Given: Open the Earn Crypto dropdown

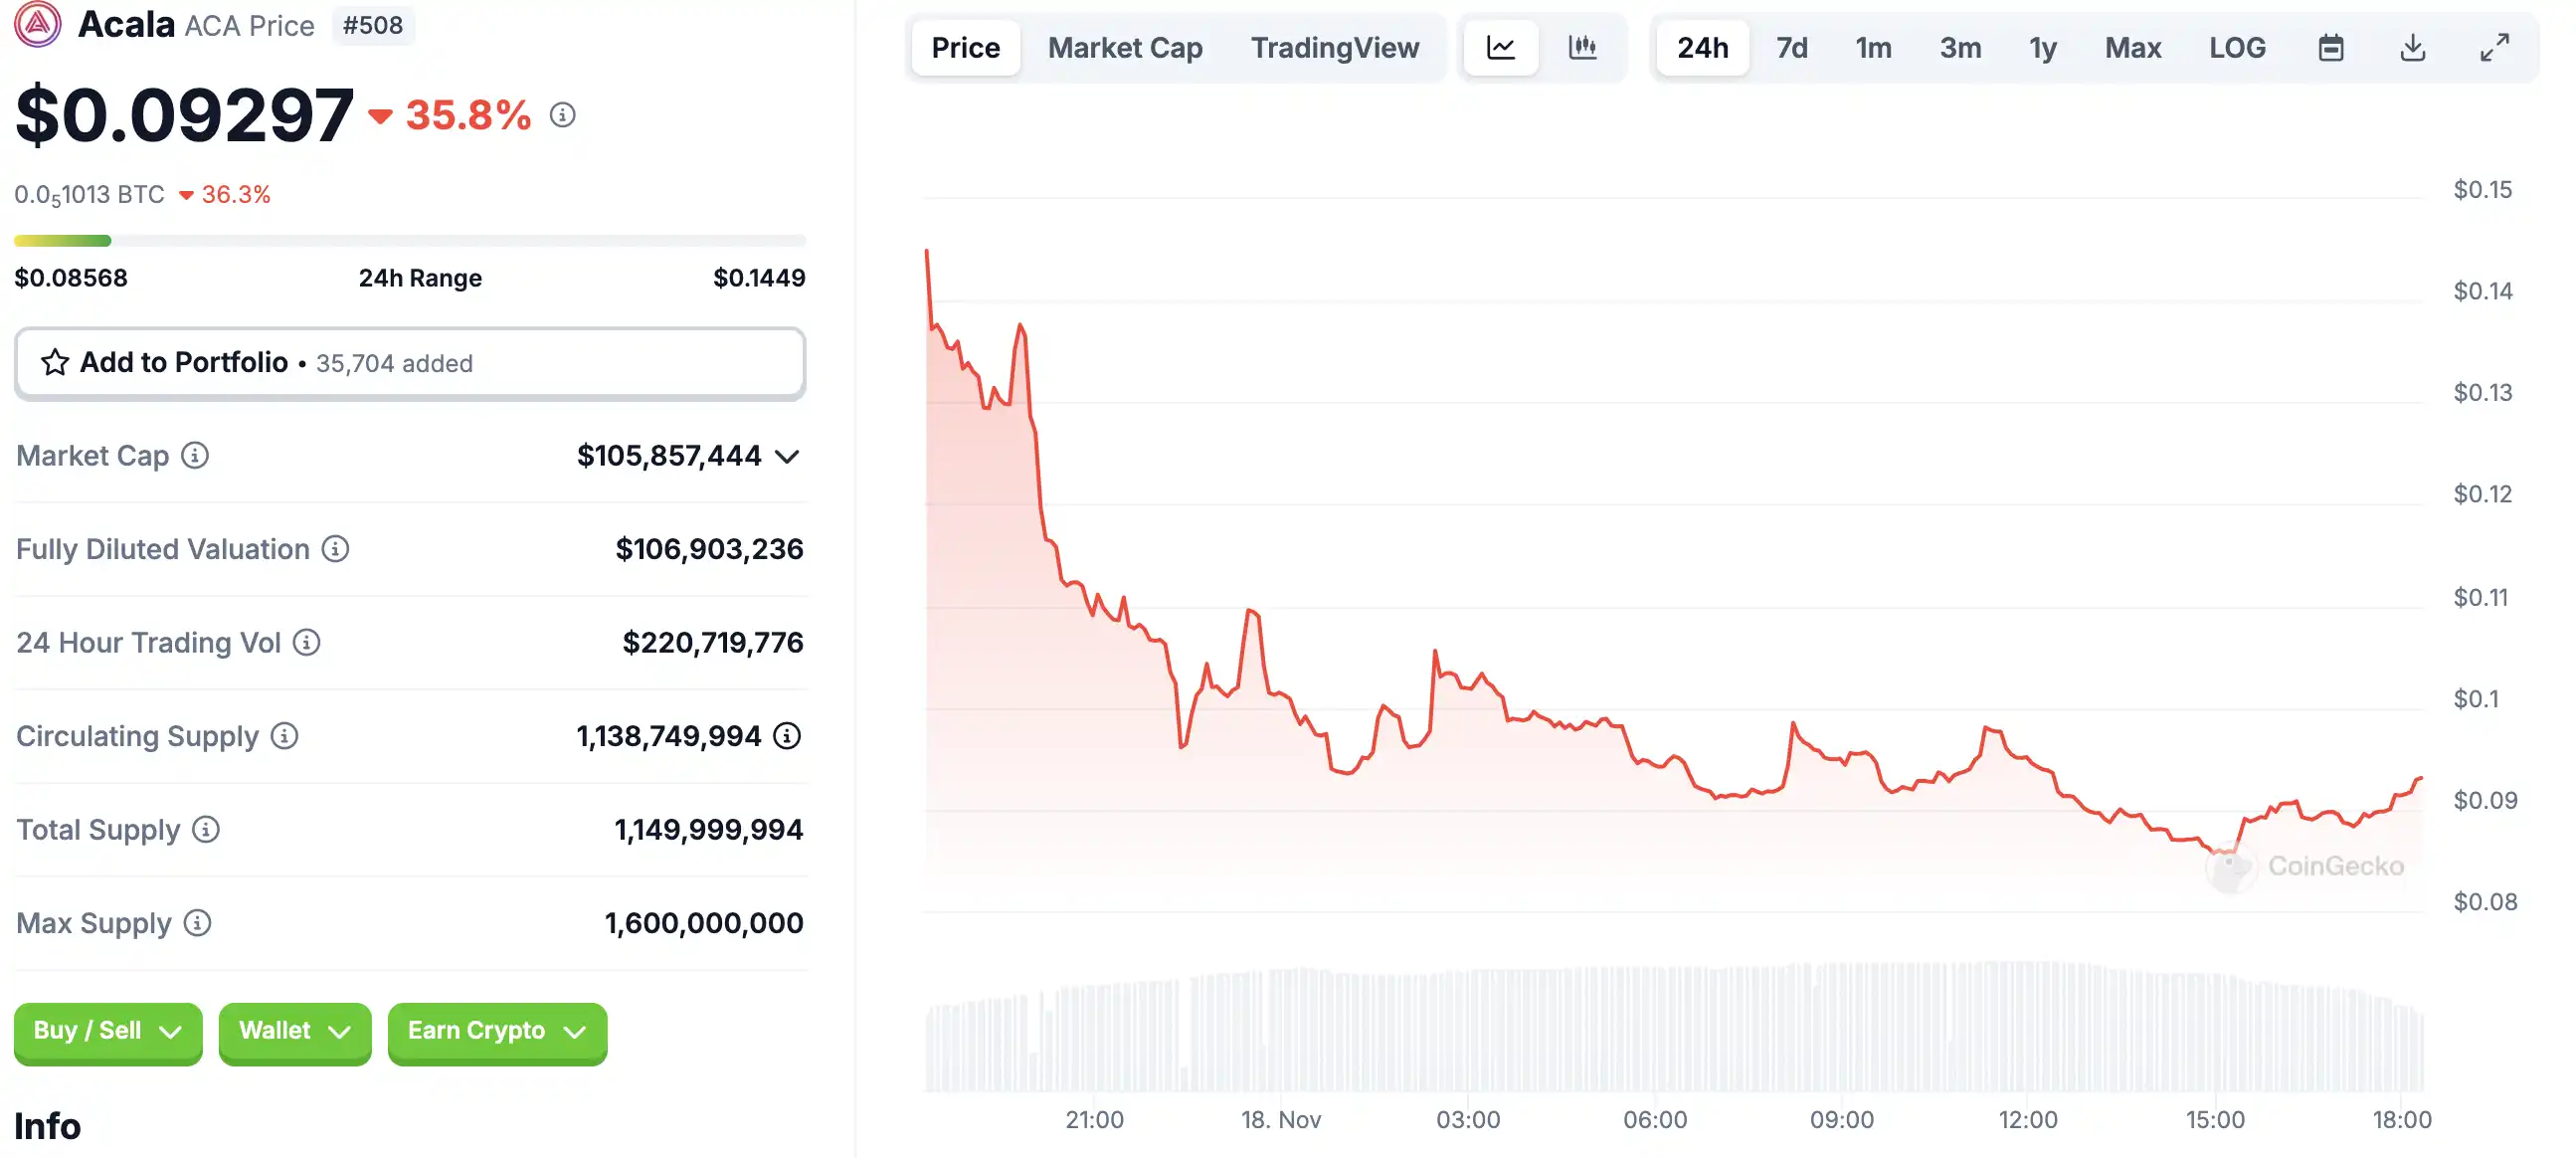Looking at the screenshot, I should (x=497, y=1031).
